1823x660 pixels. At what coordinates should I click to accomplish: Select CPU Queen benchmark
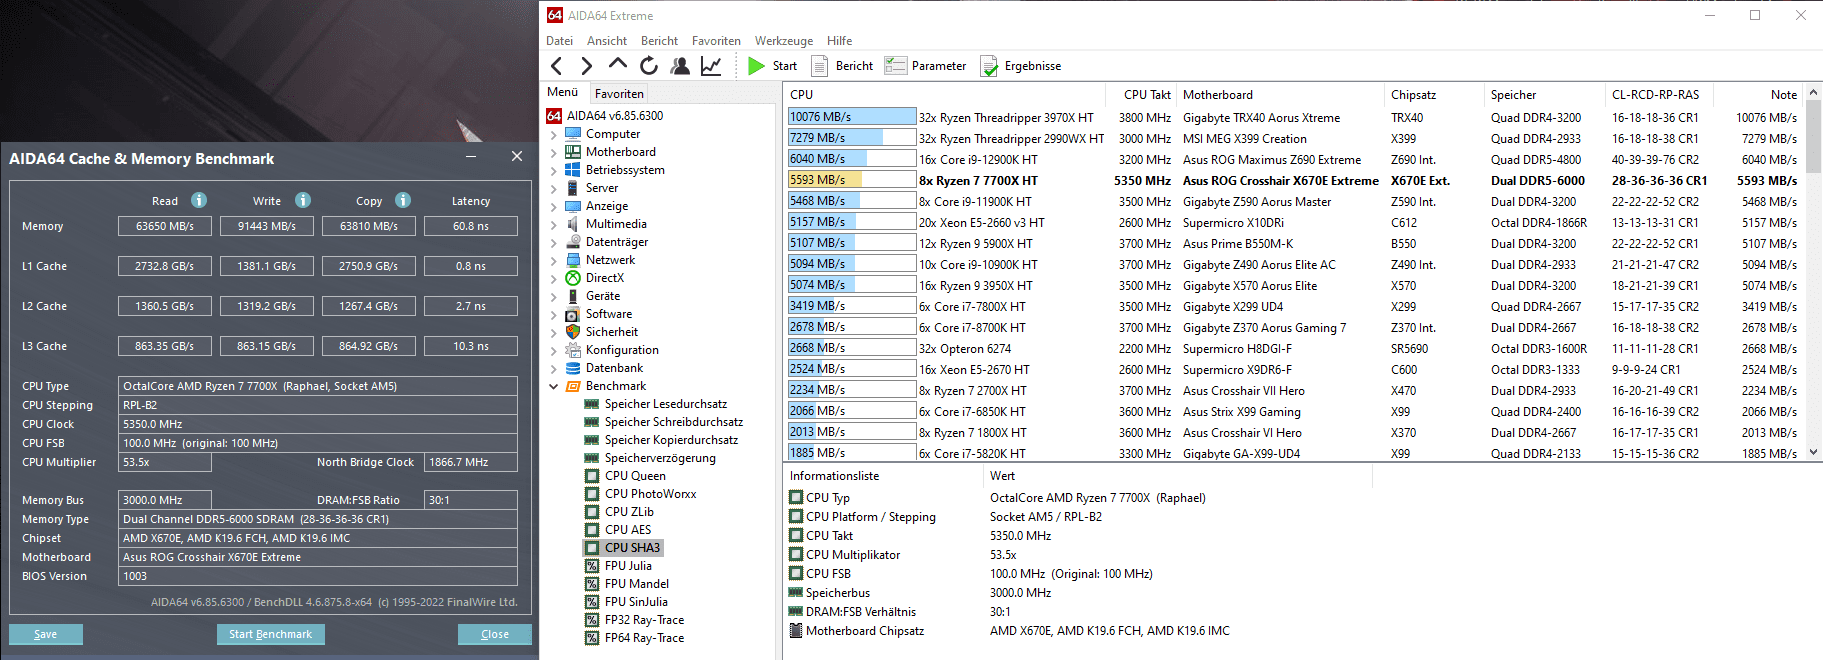(x=635, y=476)
